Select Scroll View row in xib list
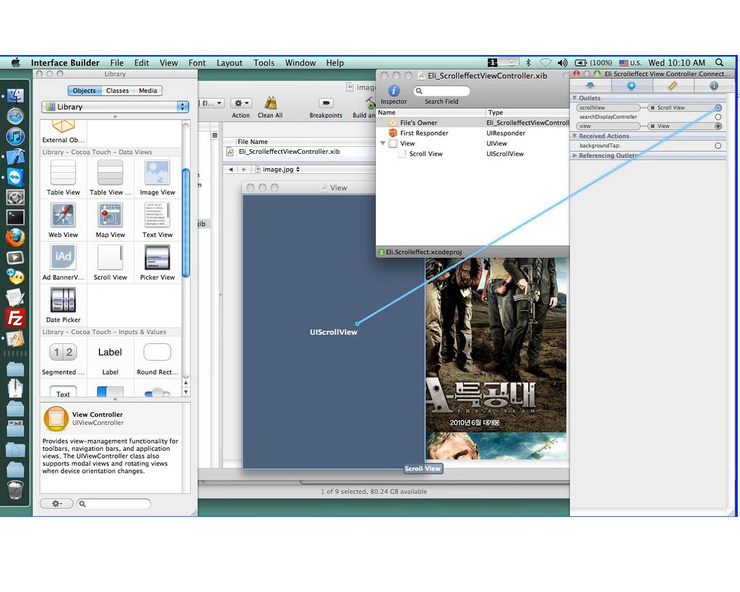The image size is (740, 592). (473, 153)
